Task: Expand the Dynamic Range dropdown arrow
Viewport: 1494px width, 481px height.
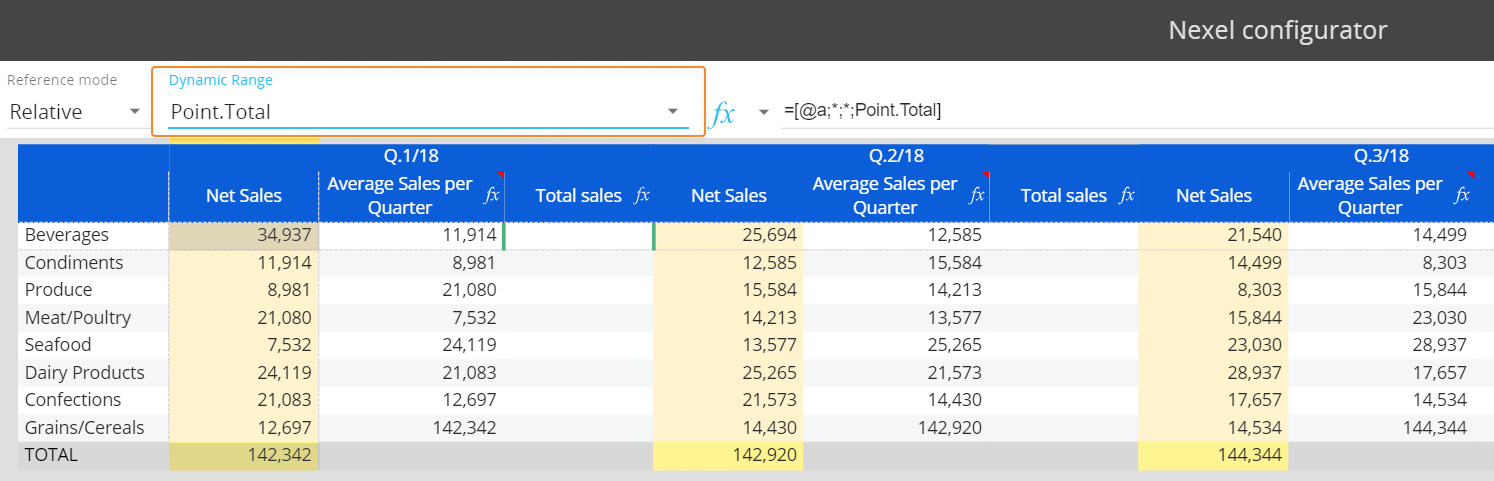Action: (x=673, y=111)
